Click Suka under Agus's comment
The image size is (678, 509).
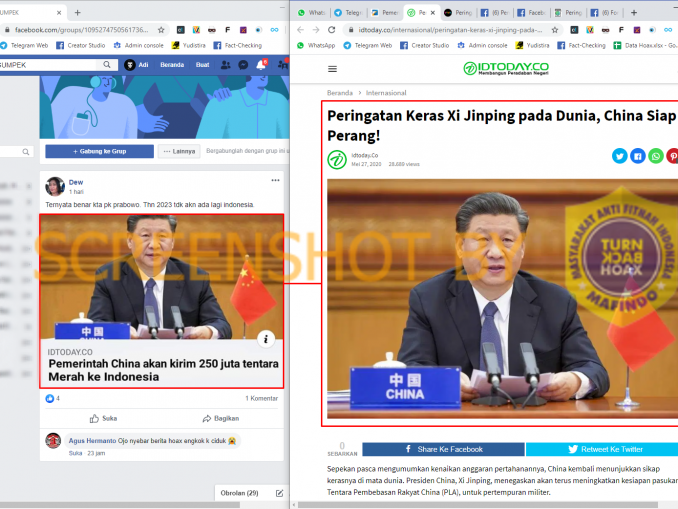[x=75, y=453]
